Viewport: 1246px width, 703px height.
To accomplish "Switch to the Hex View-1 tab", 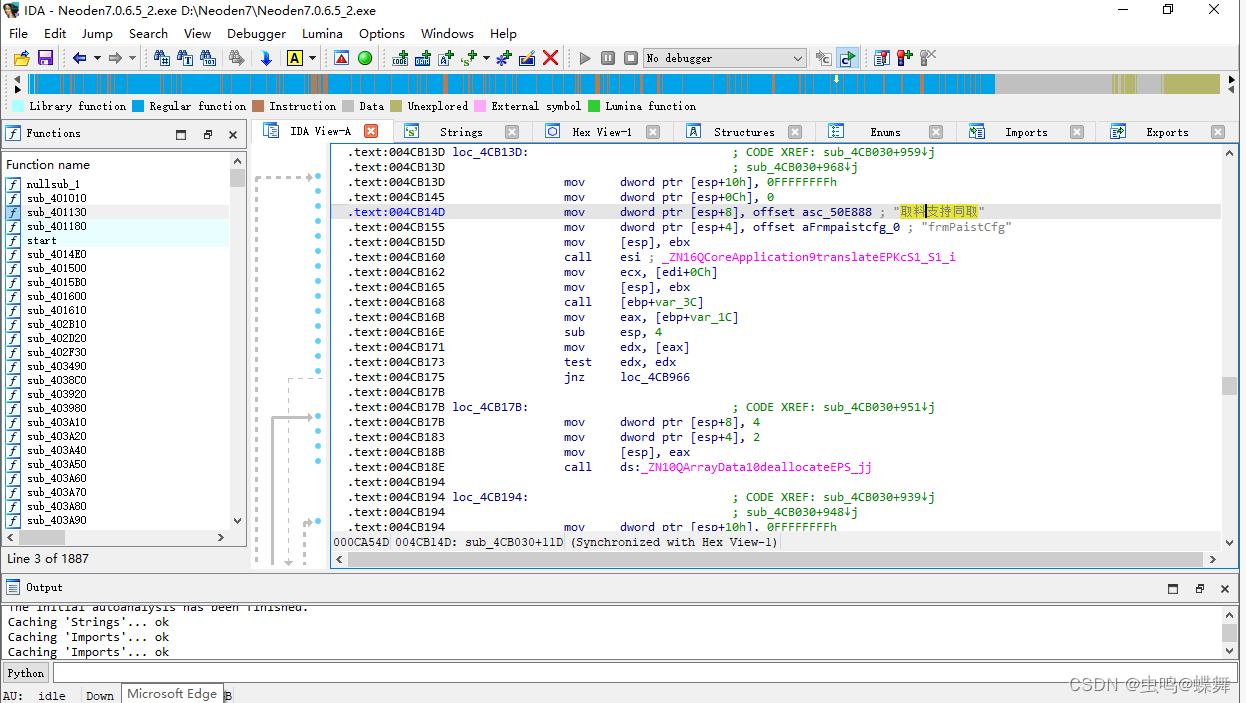I will coord(602,132).
